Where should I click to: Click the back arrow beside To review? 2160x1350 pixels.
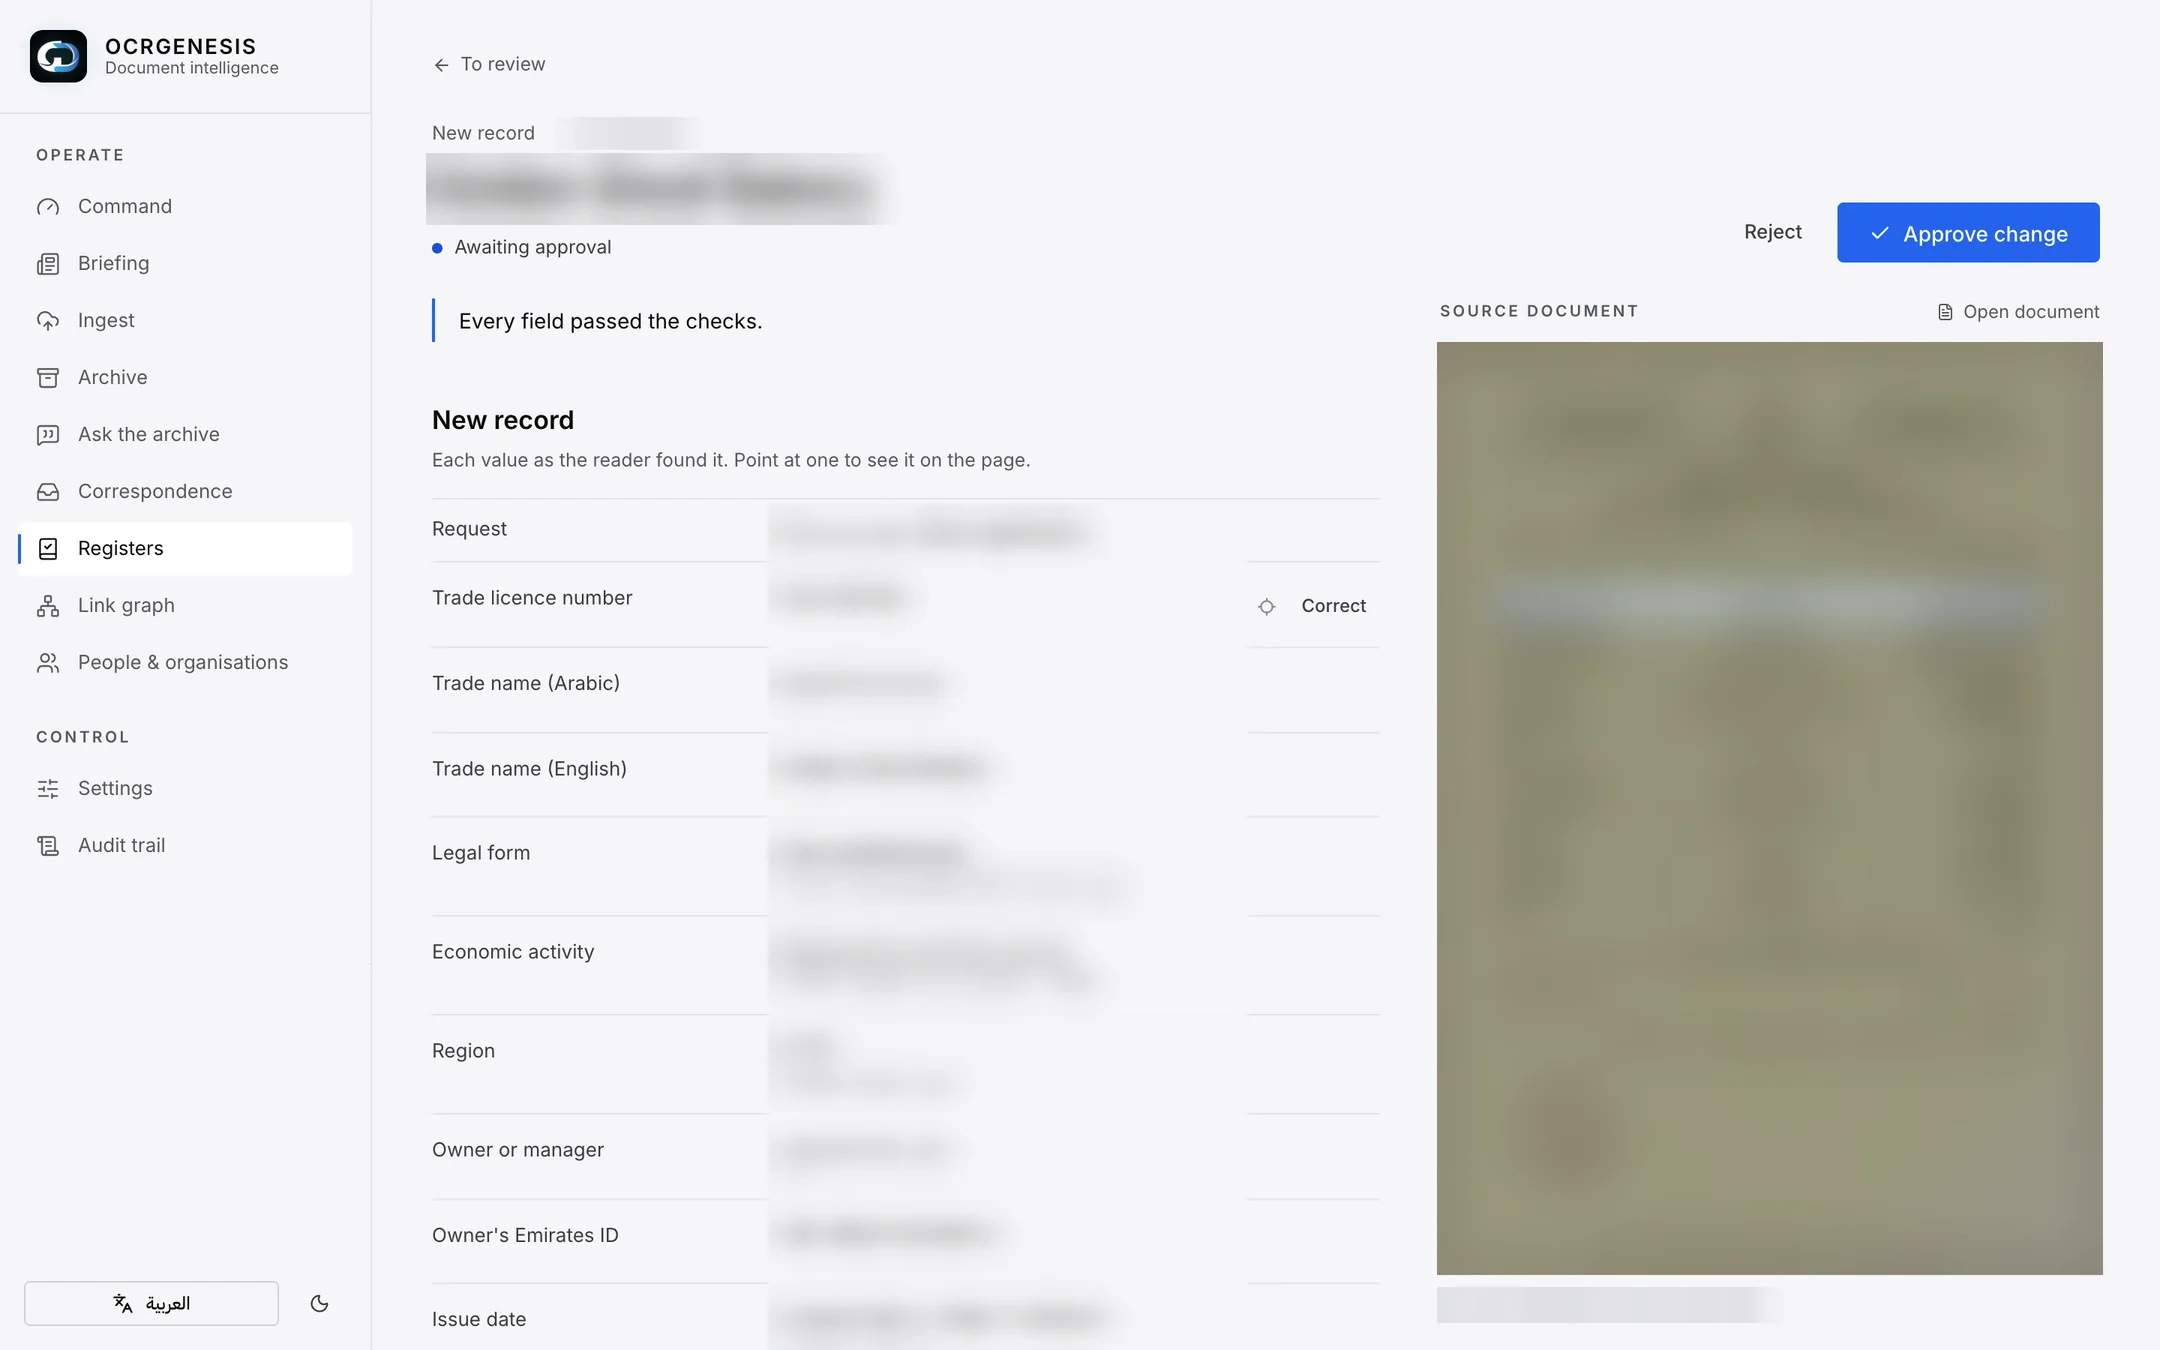pos(441,65)
